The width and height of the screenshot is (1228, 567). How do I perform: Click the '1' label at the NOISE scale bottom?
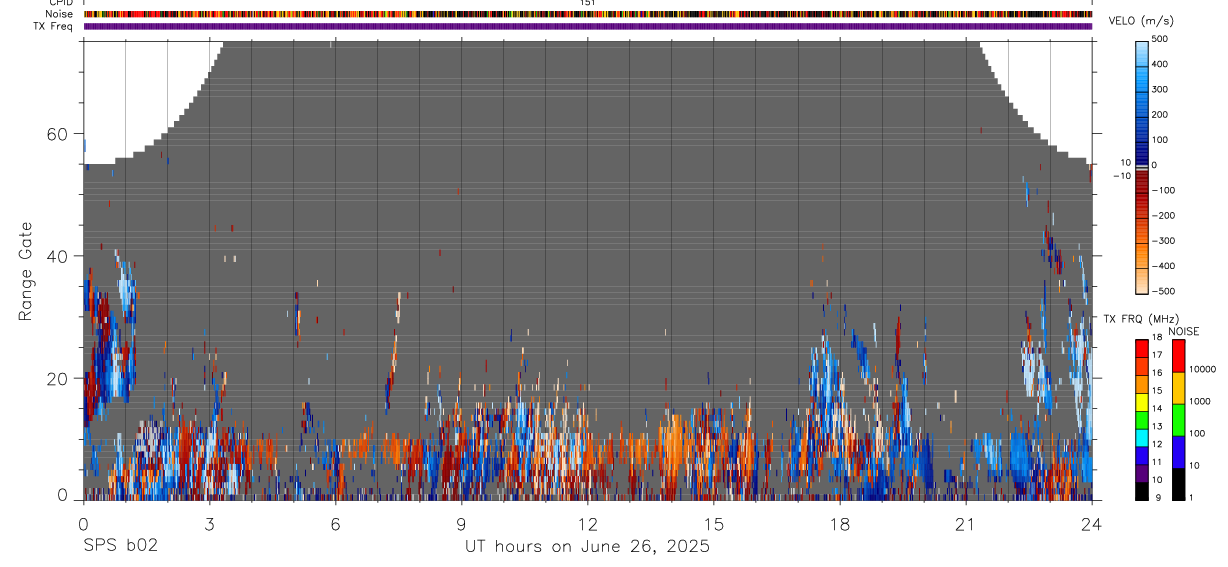pos(1190,497)
